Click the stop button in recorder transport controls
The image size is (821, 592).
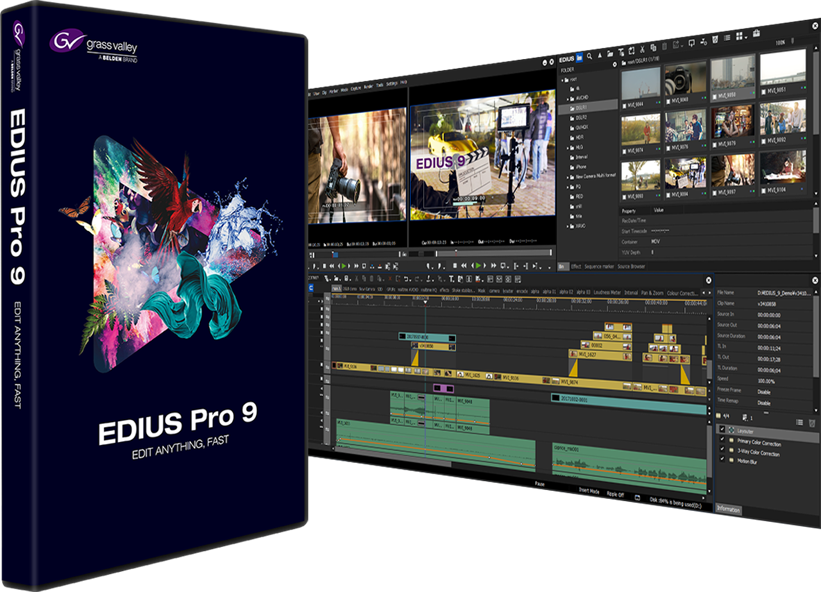click(x=455, y=266)
